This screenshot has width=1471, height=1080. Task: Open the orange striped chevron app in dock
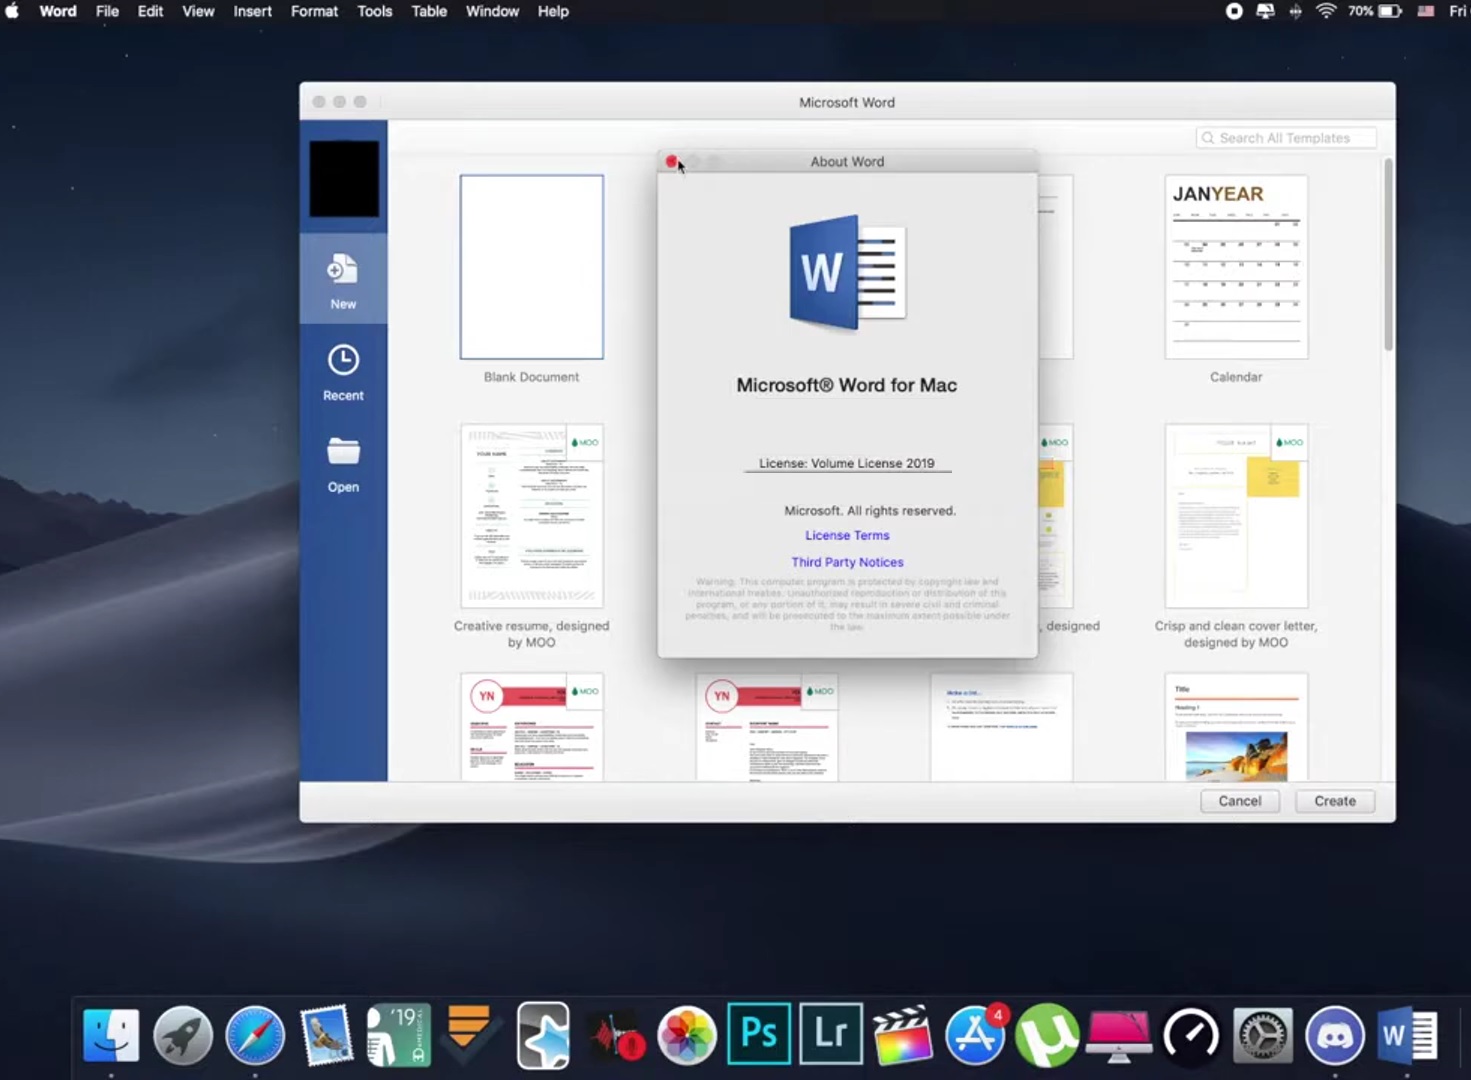click(x=469, y=1035)
